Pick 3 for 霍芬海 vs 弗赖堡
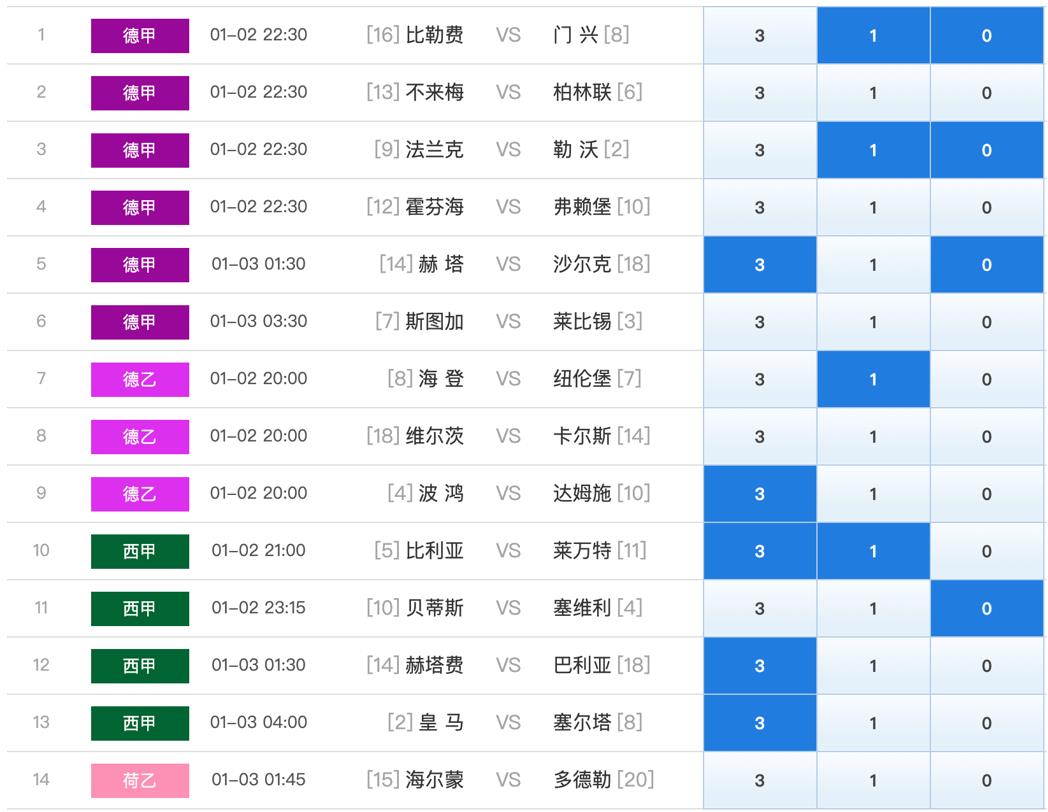This screenshot has height=812, width=1048. pos(759,207)
